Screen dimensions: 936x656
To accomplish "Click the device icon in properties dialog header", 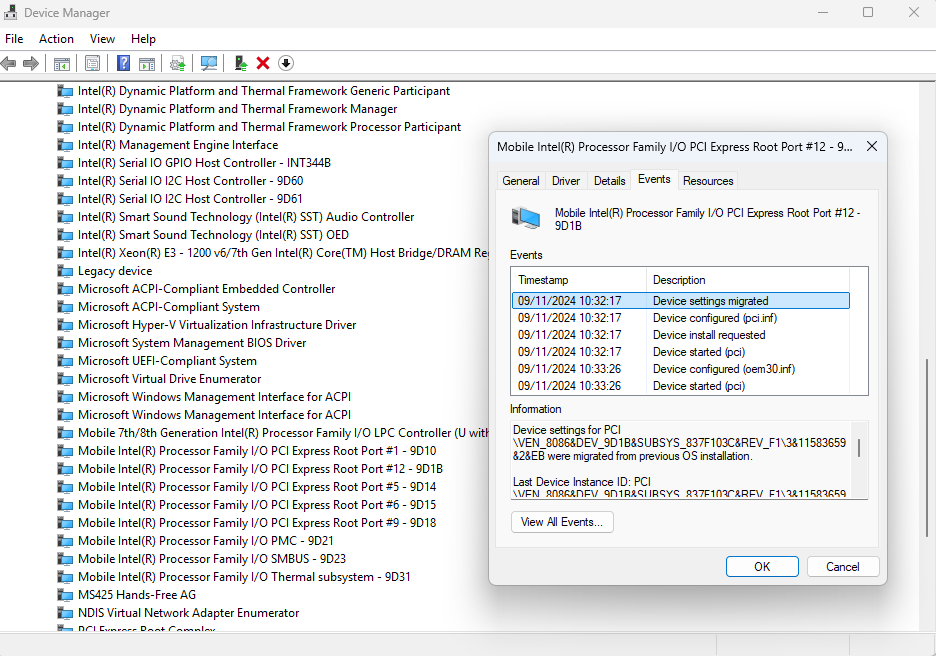I will pyautogui.click(x=526, y=218).
